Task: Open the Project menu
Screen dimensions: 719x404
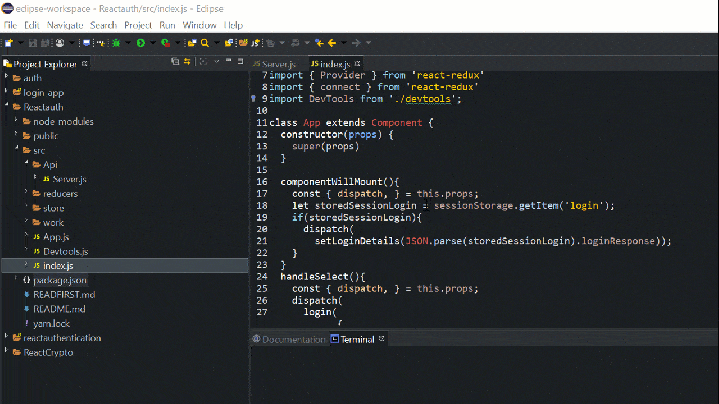Action: 138,25
